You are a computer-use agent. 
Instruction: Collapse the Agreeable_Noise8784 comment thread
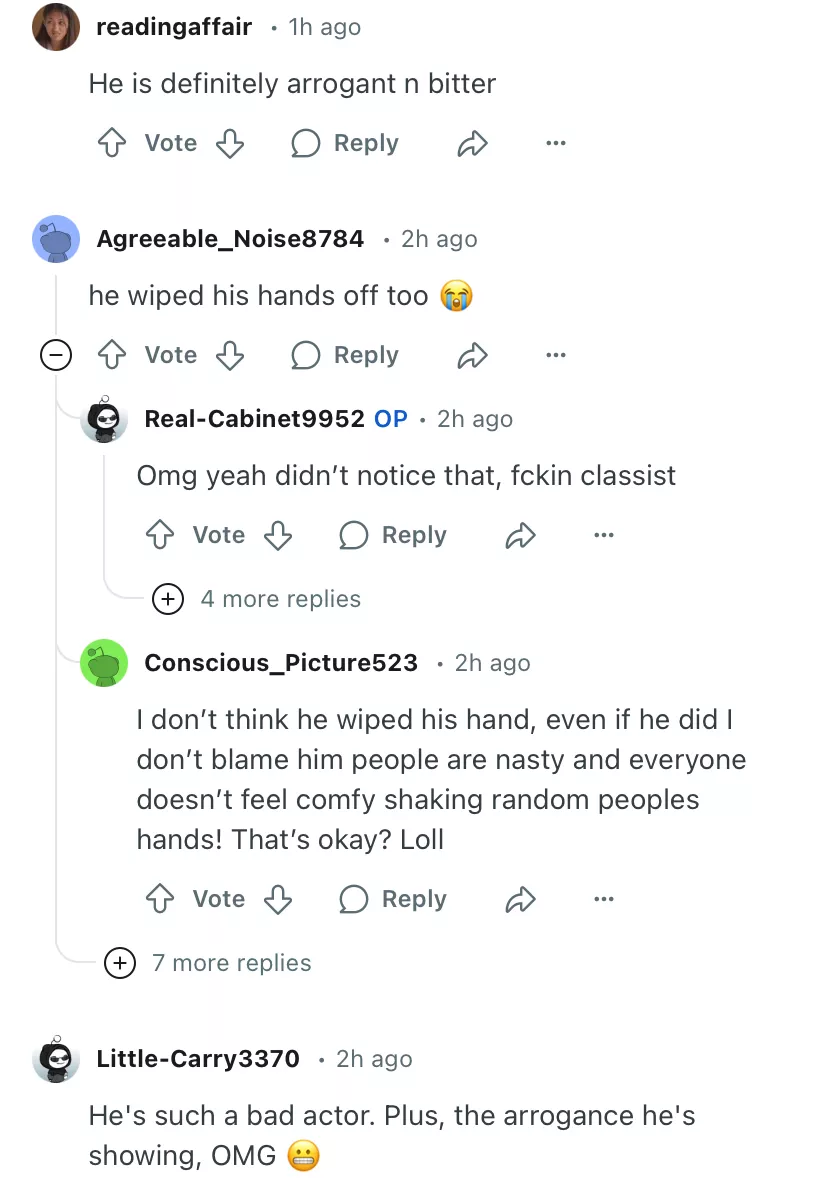(x=56, y=355)
